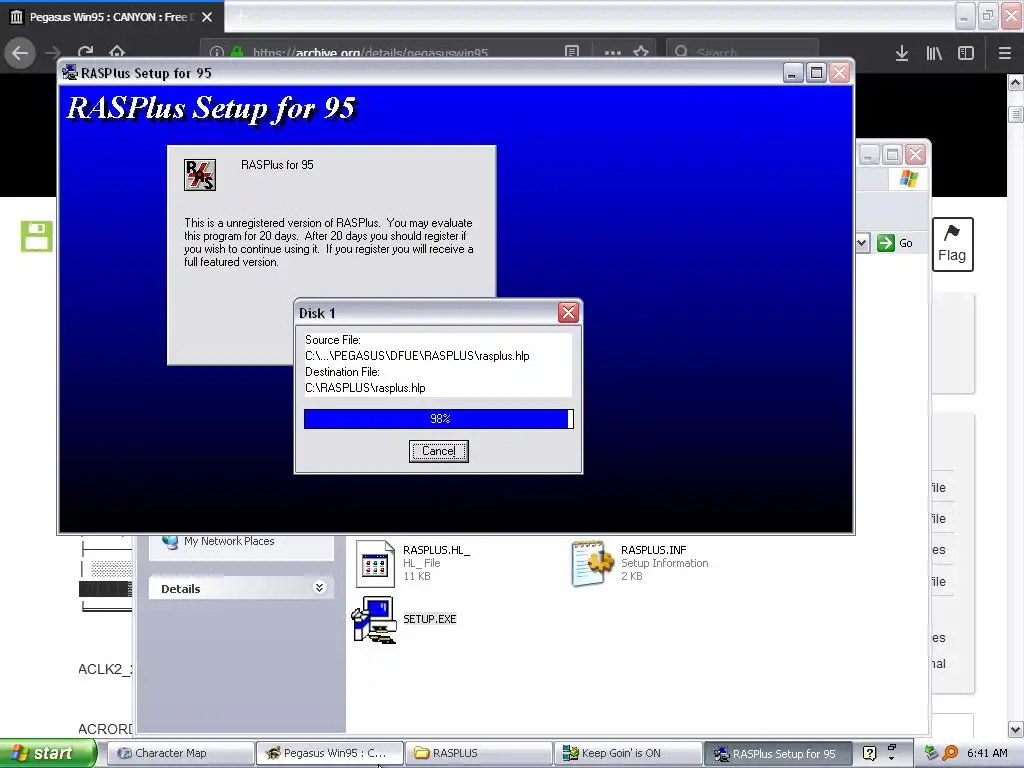Viewport: 1024px width, 768px height.
Task: Open the browser hamburger menu
Action: [1004, 53]
